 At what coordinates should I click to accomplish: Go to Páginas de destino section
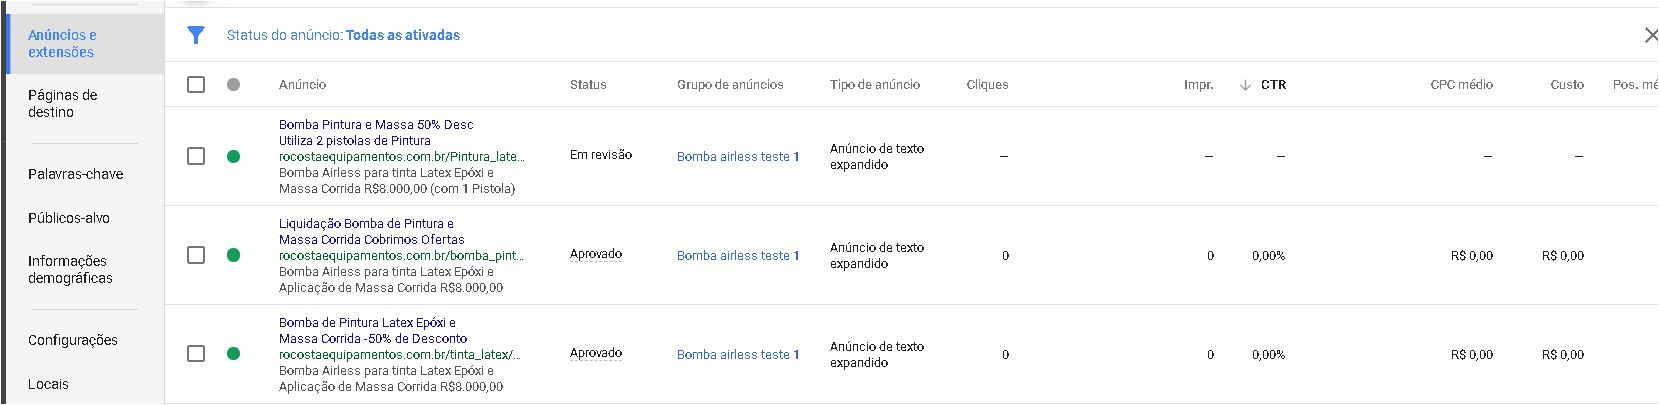tap(63, 103)
